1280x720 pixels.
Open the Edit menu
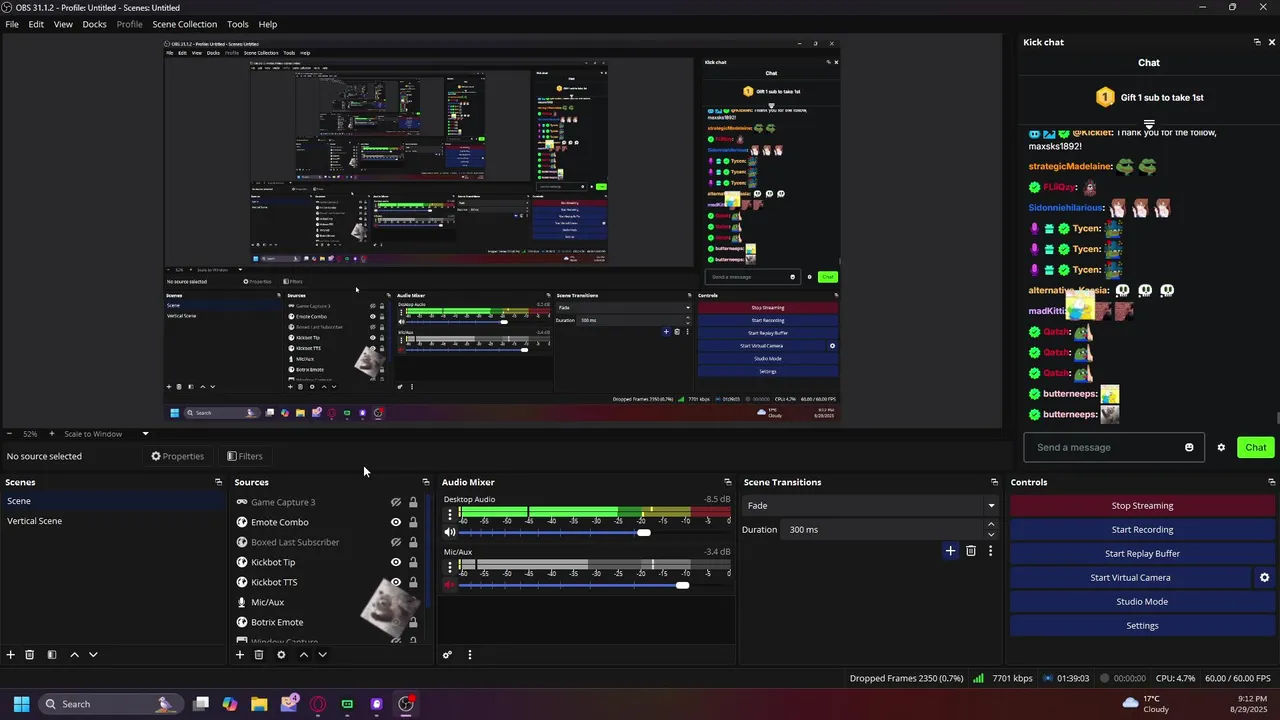click(36, 24)
